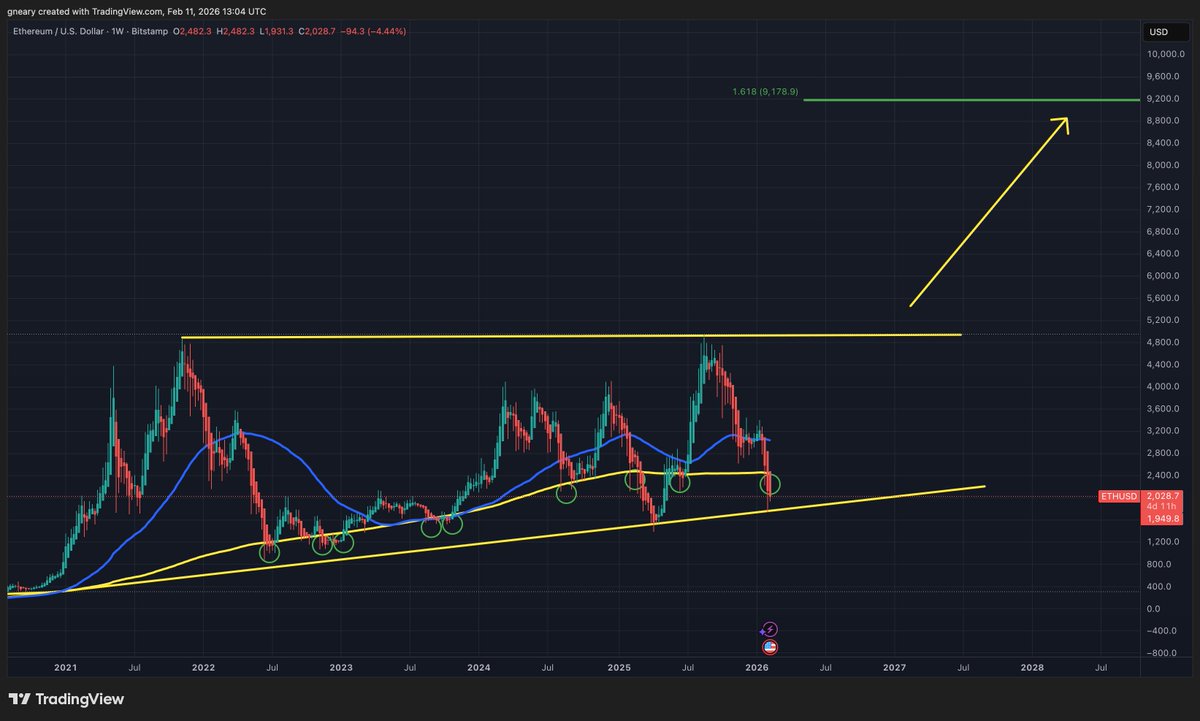Click the 4d 11h bar countdown badge
This screenshot has width=1200, height=721.
point(1162,506)
